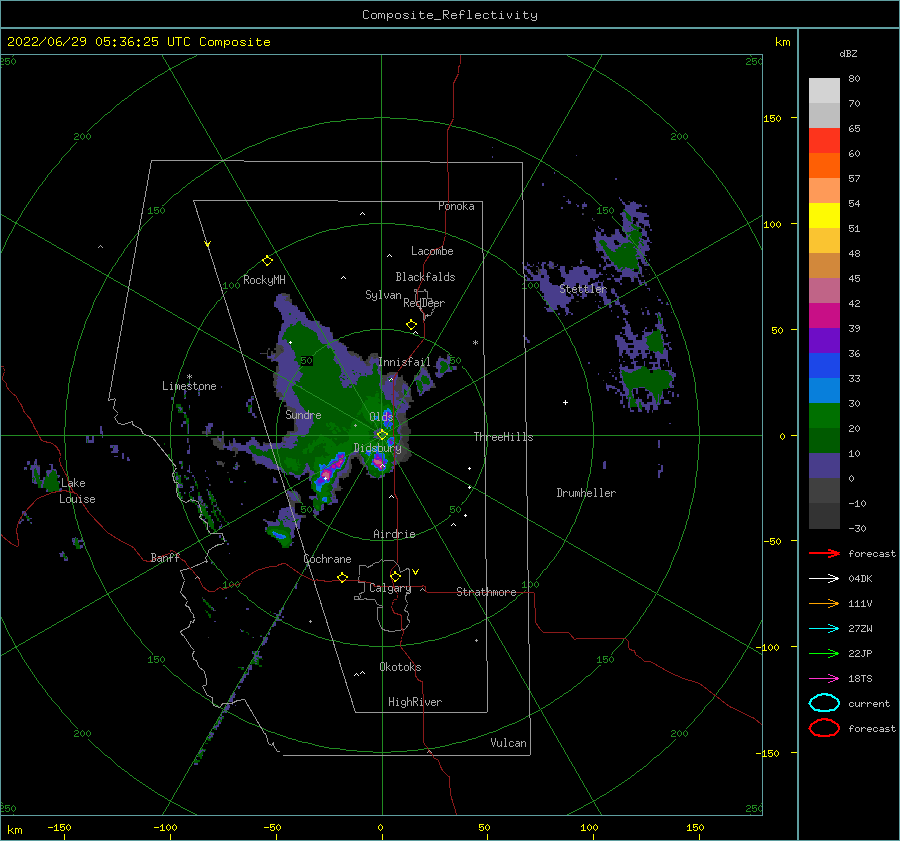Click the bright green swatch between 30 and 20 dBZ
This screenshot has height=841, width=900.
(x=824, y=416)
